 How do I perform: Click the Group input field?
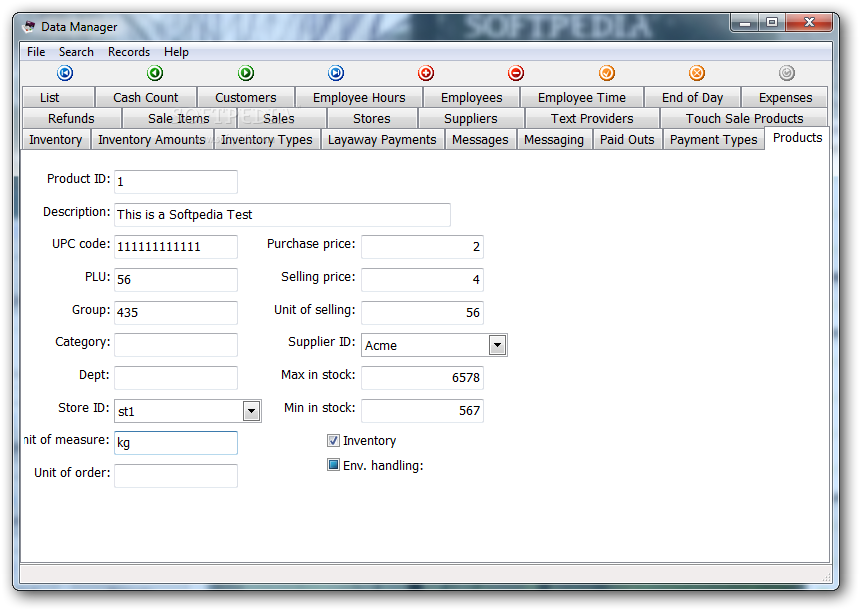pos(176,312)
